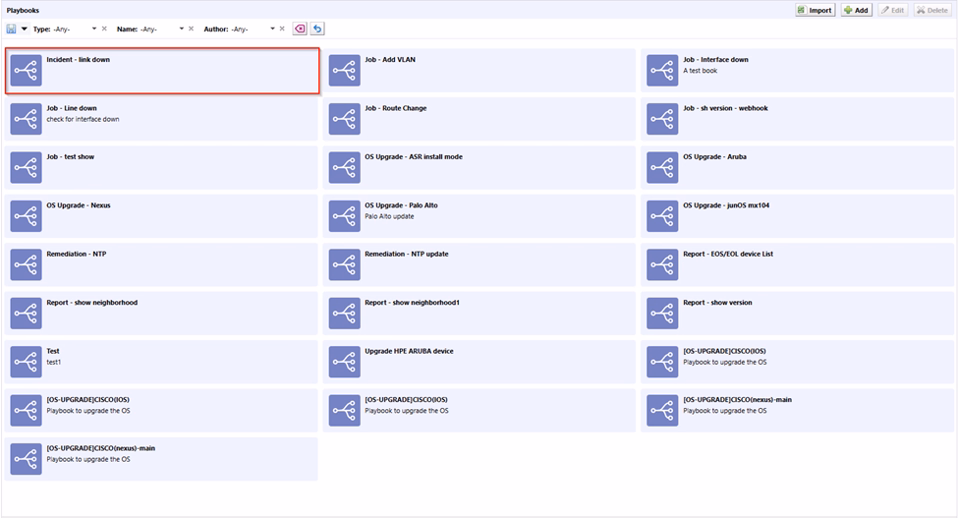The width and height of the screenshot is (958, 518).
Task: Click the Job - Line down playbook icon
Action: (26, 119)
